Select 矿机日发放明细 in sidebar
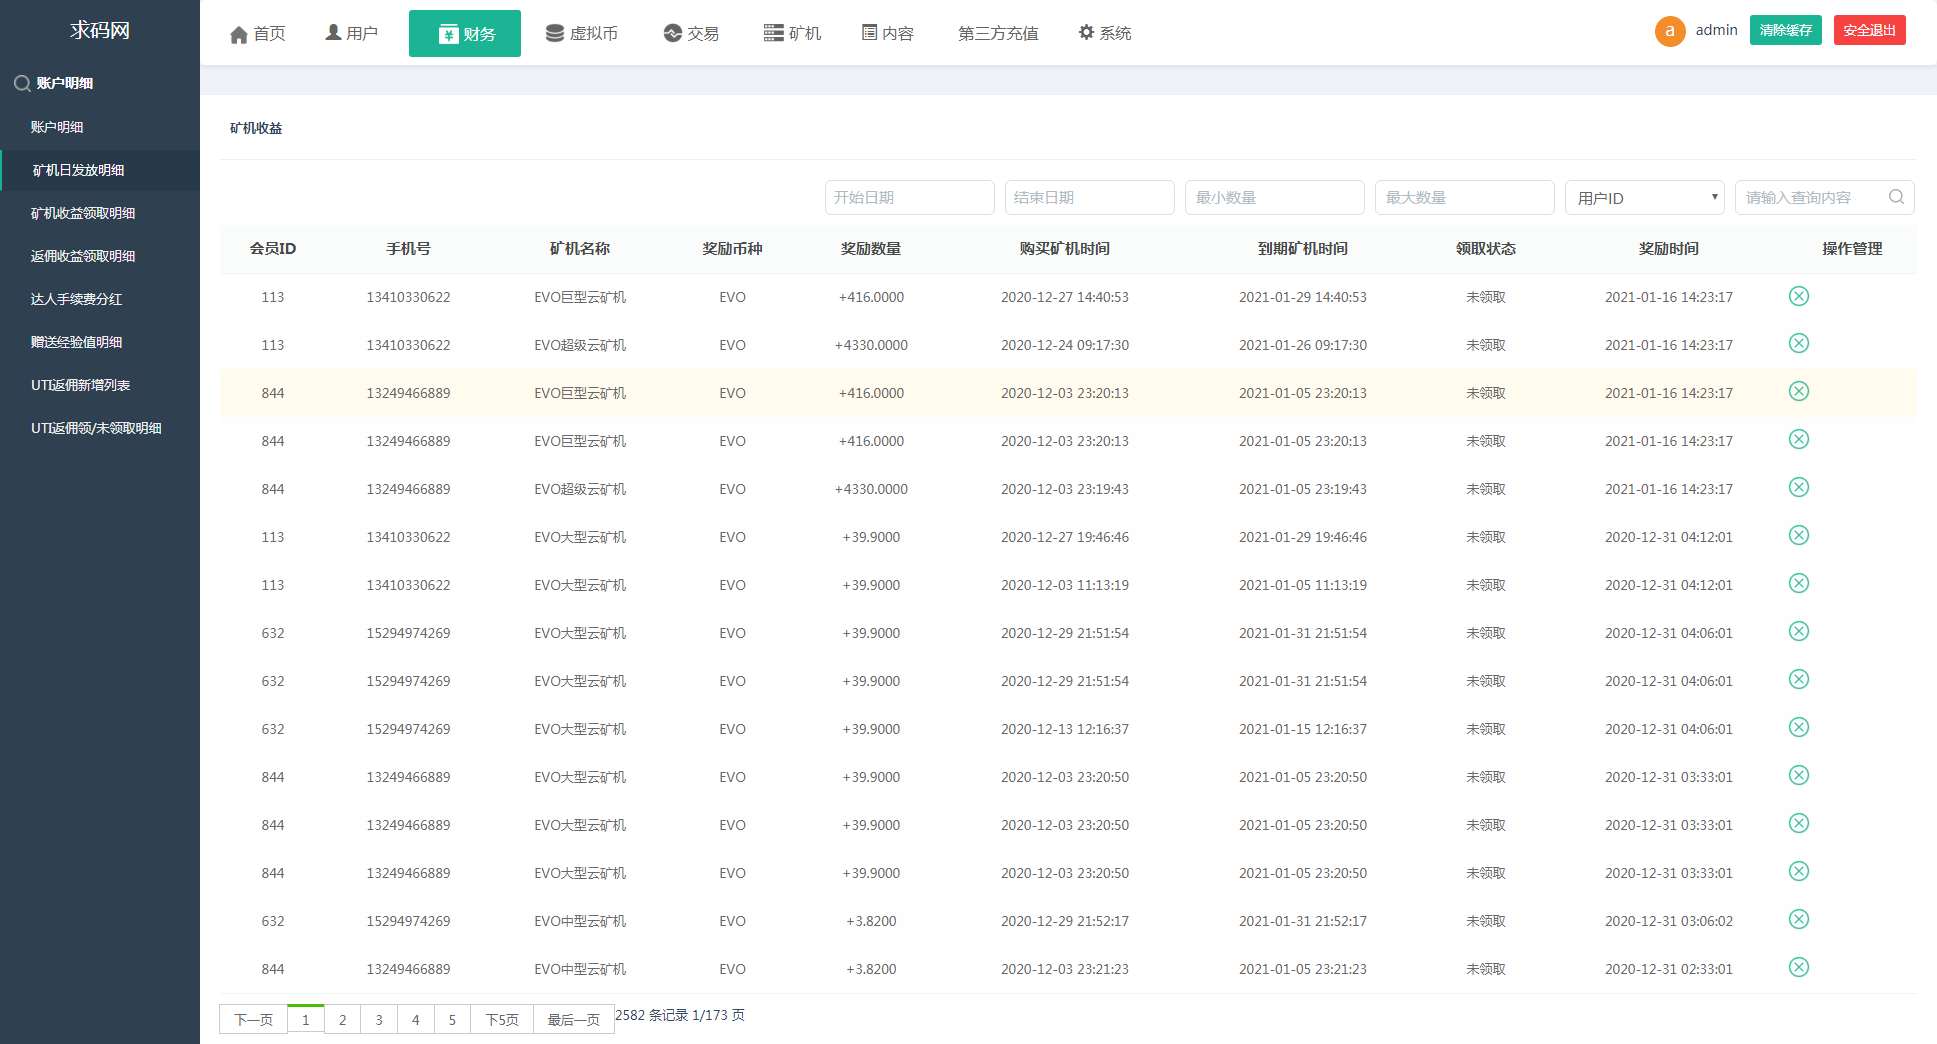The image size is (1937, 1044). pos(79,170)
